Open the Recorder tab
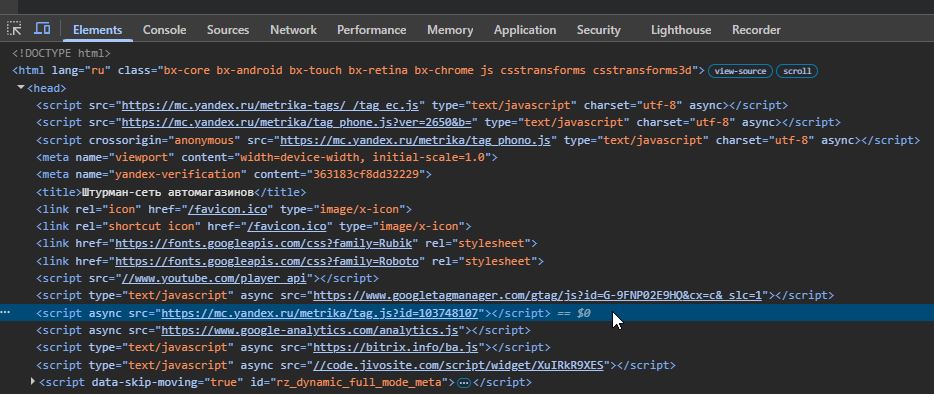Screen dimensions: 934x394 (x=756, y=30)
